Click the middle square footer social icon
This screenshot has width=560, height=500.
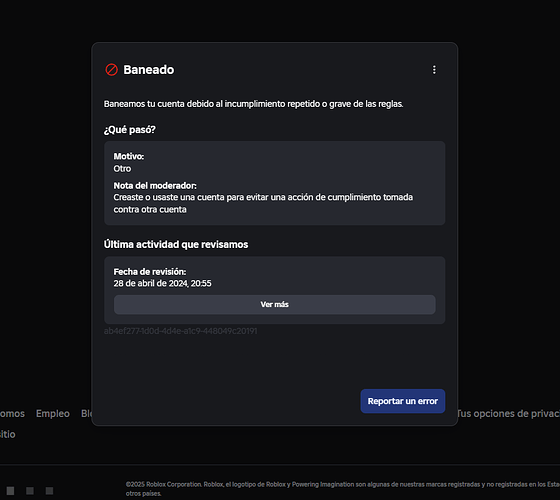coord(30,491)
